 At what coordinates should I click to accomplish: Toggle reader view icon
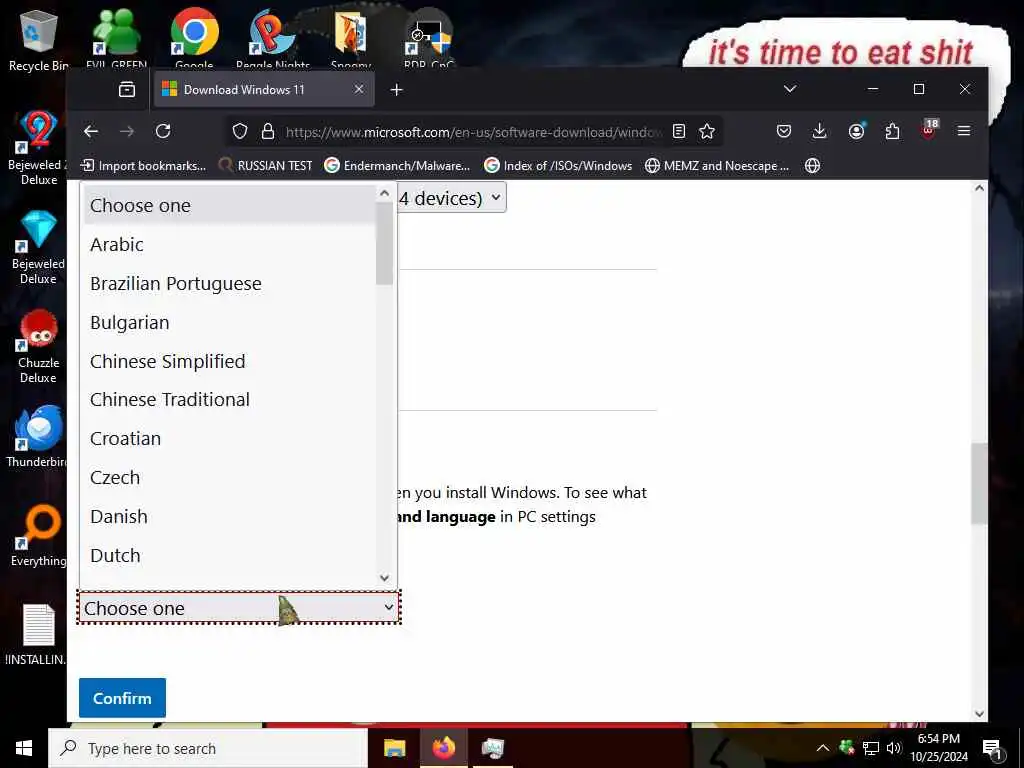point(679,131)
